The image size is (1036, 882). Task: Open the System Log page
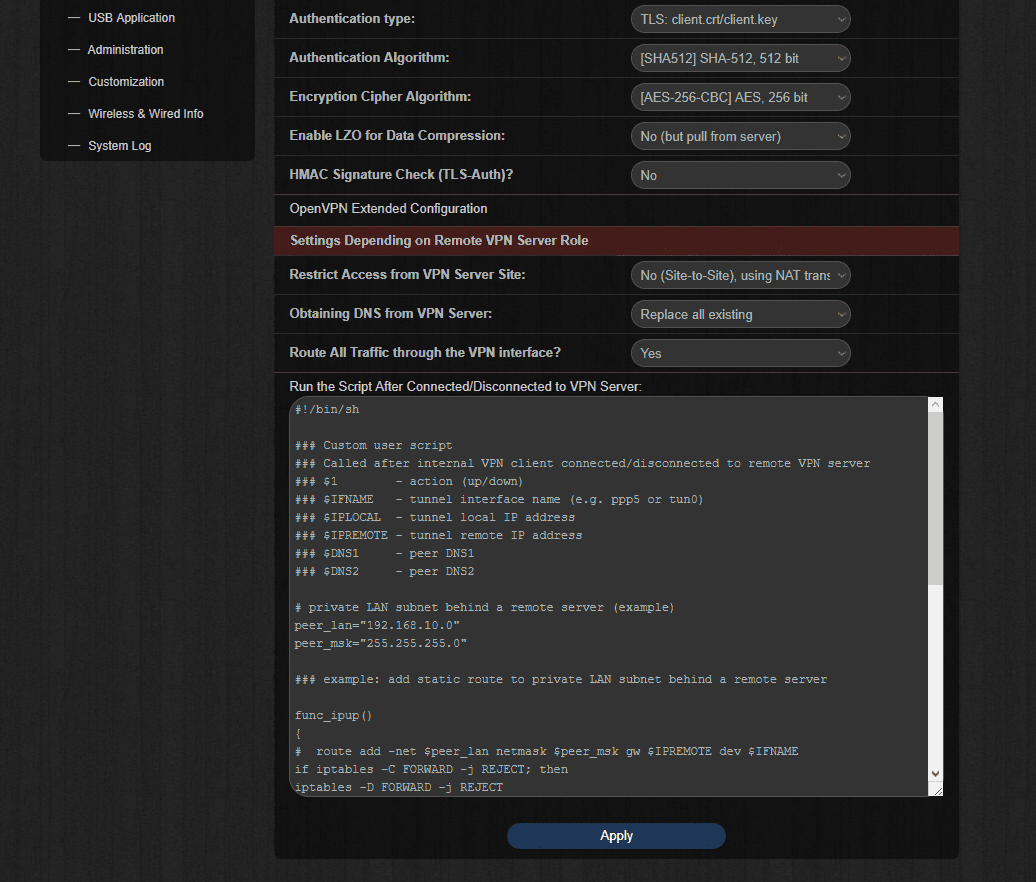120,145
